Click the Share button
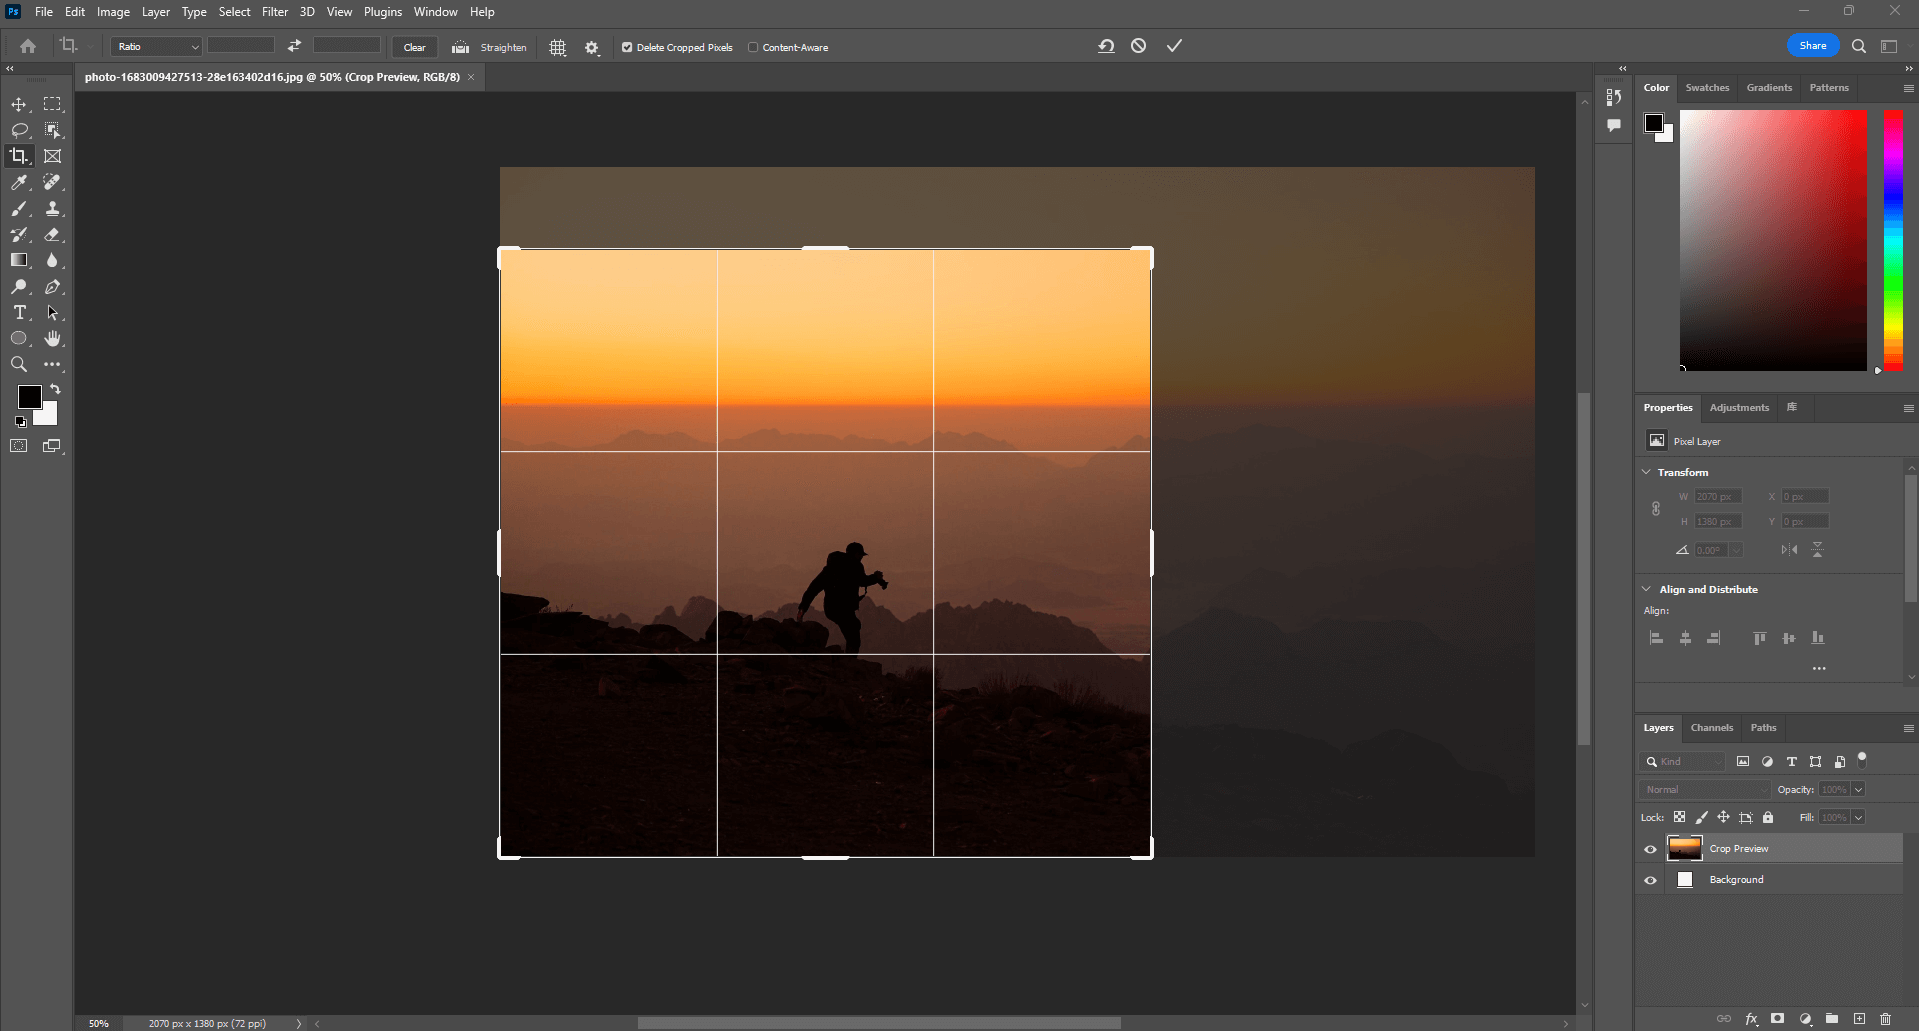This screenshot has height=1031, width=1919. [1812, 46]
